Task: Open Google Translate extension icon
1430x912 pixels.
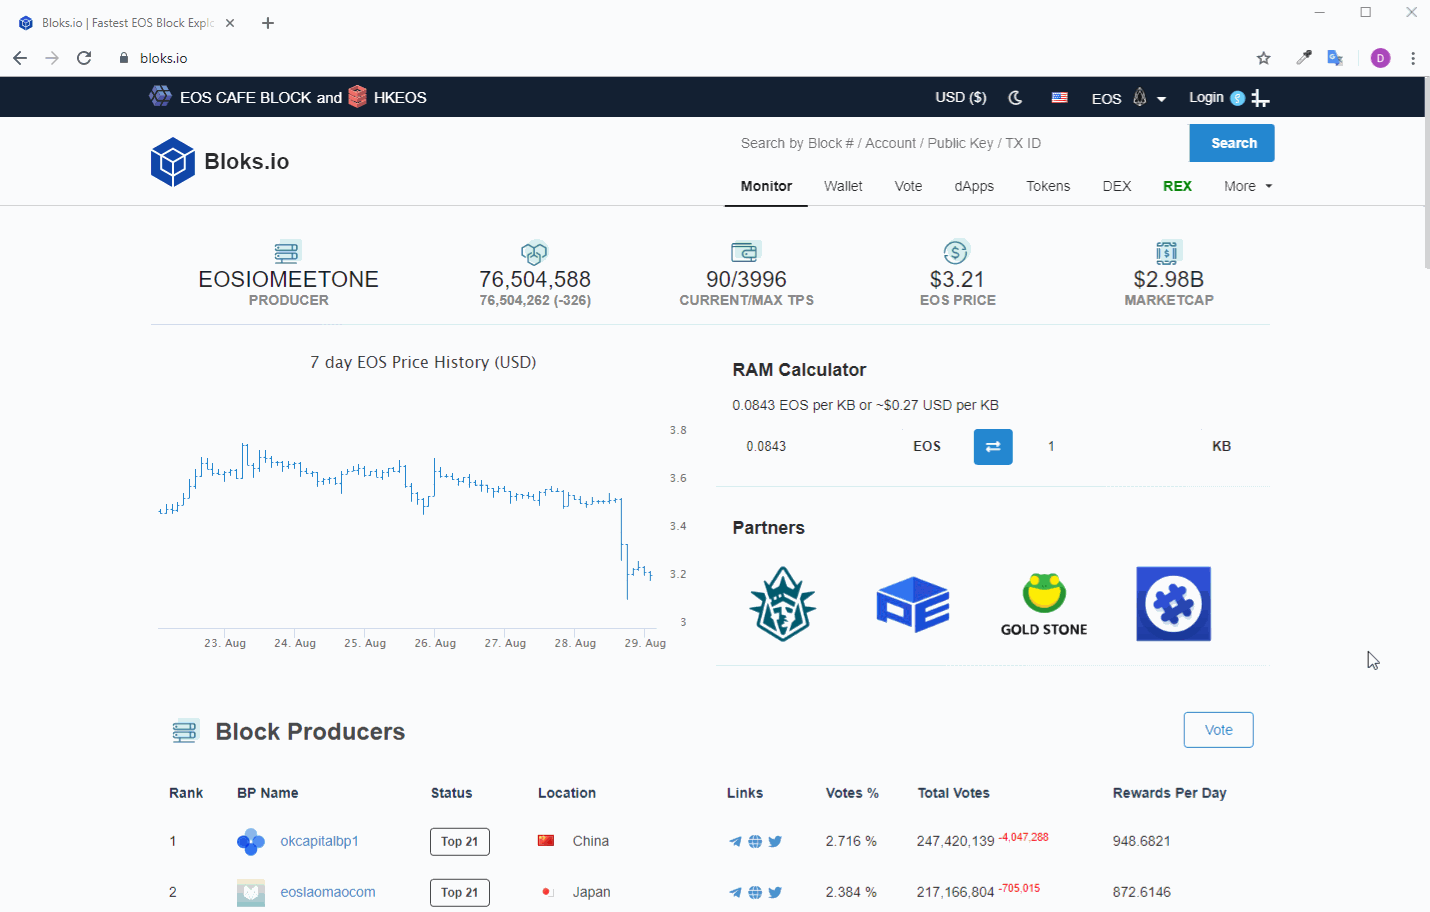Action: click(x=1335, y=58)
